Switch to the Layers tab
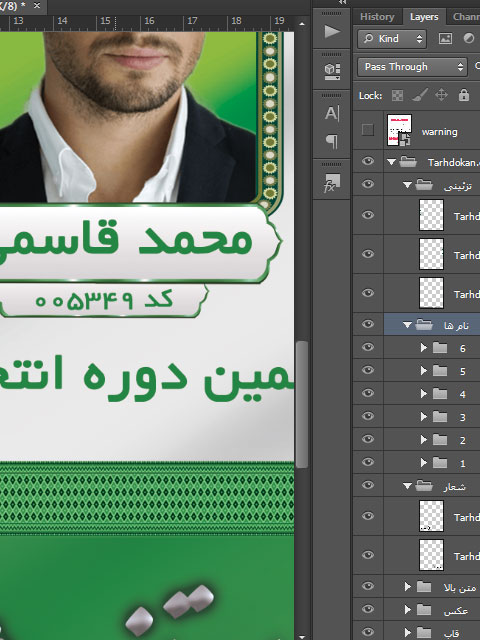 point(424,17)
